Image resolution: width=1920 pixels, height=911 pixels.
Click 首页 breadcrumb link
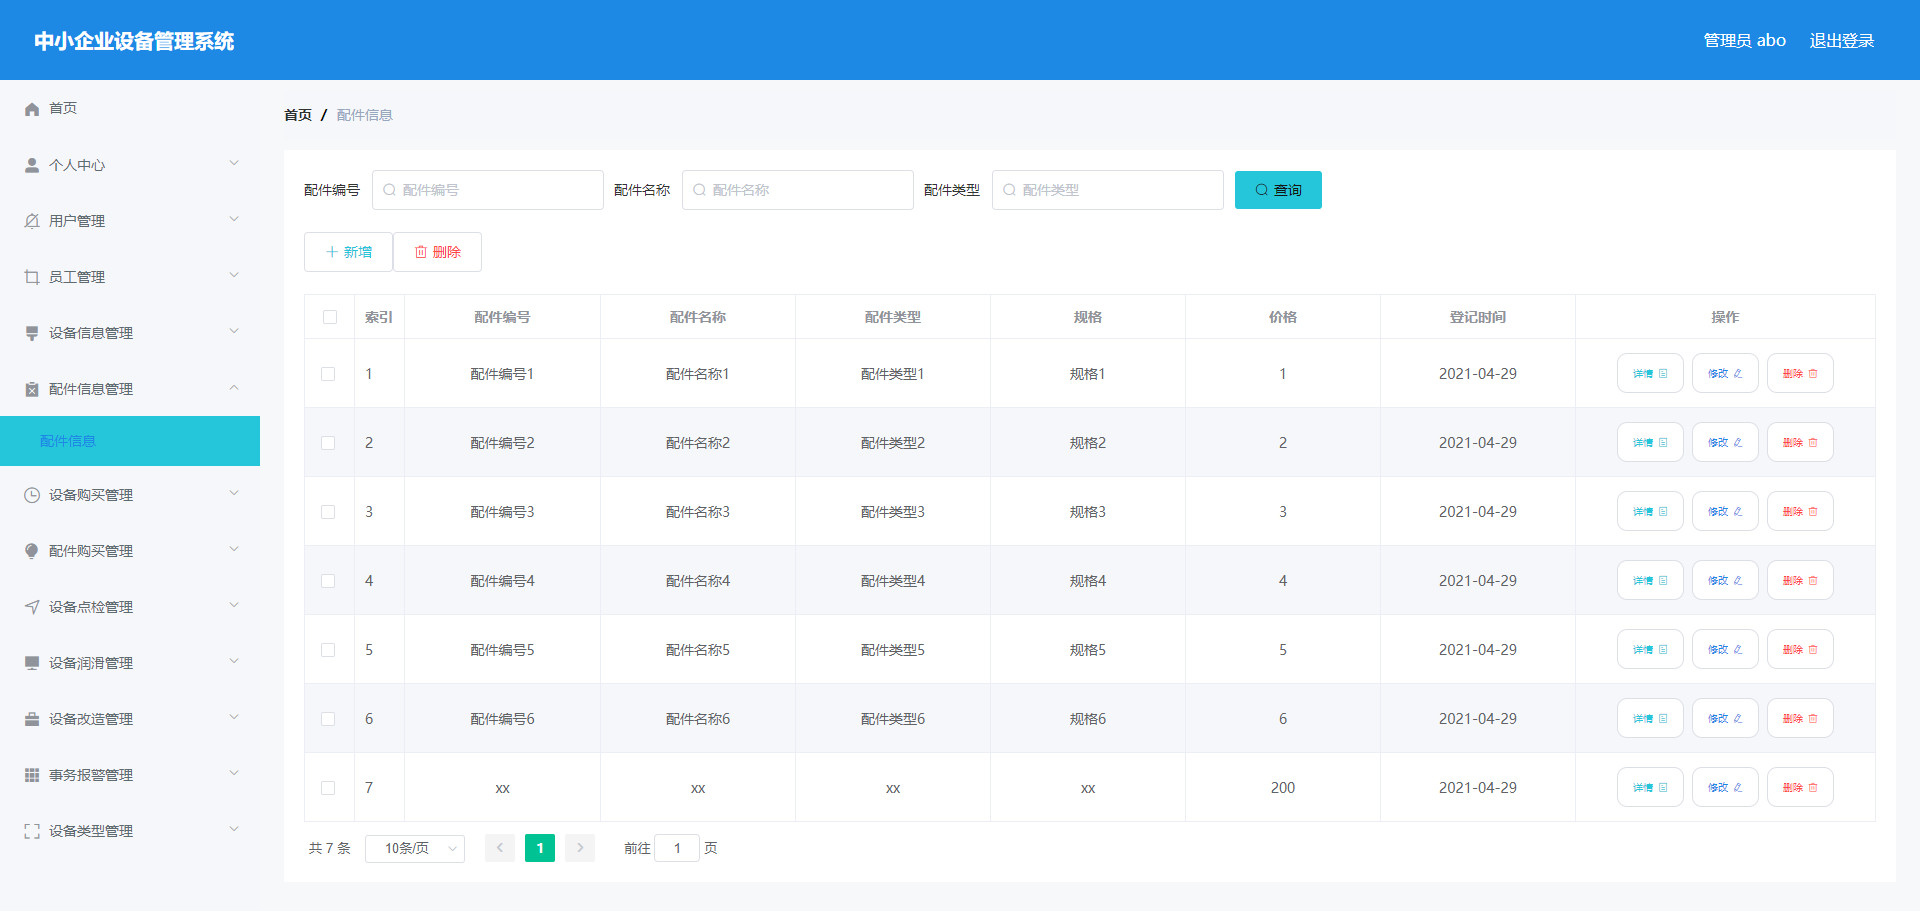tap(298, 115)
